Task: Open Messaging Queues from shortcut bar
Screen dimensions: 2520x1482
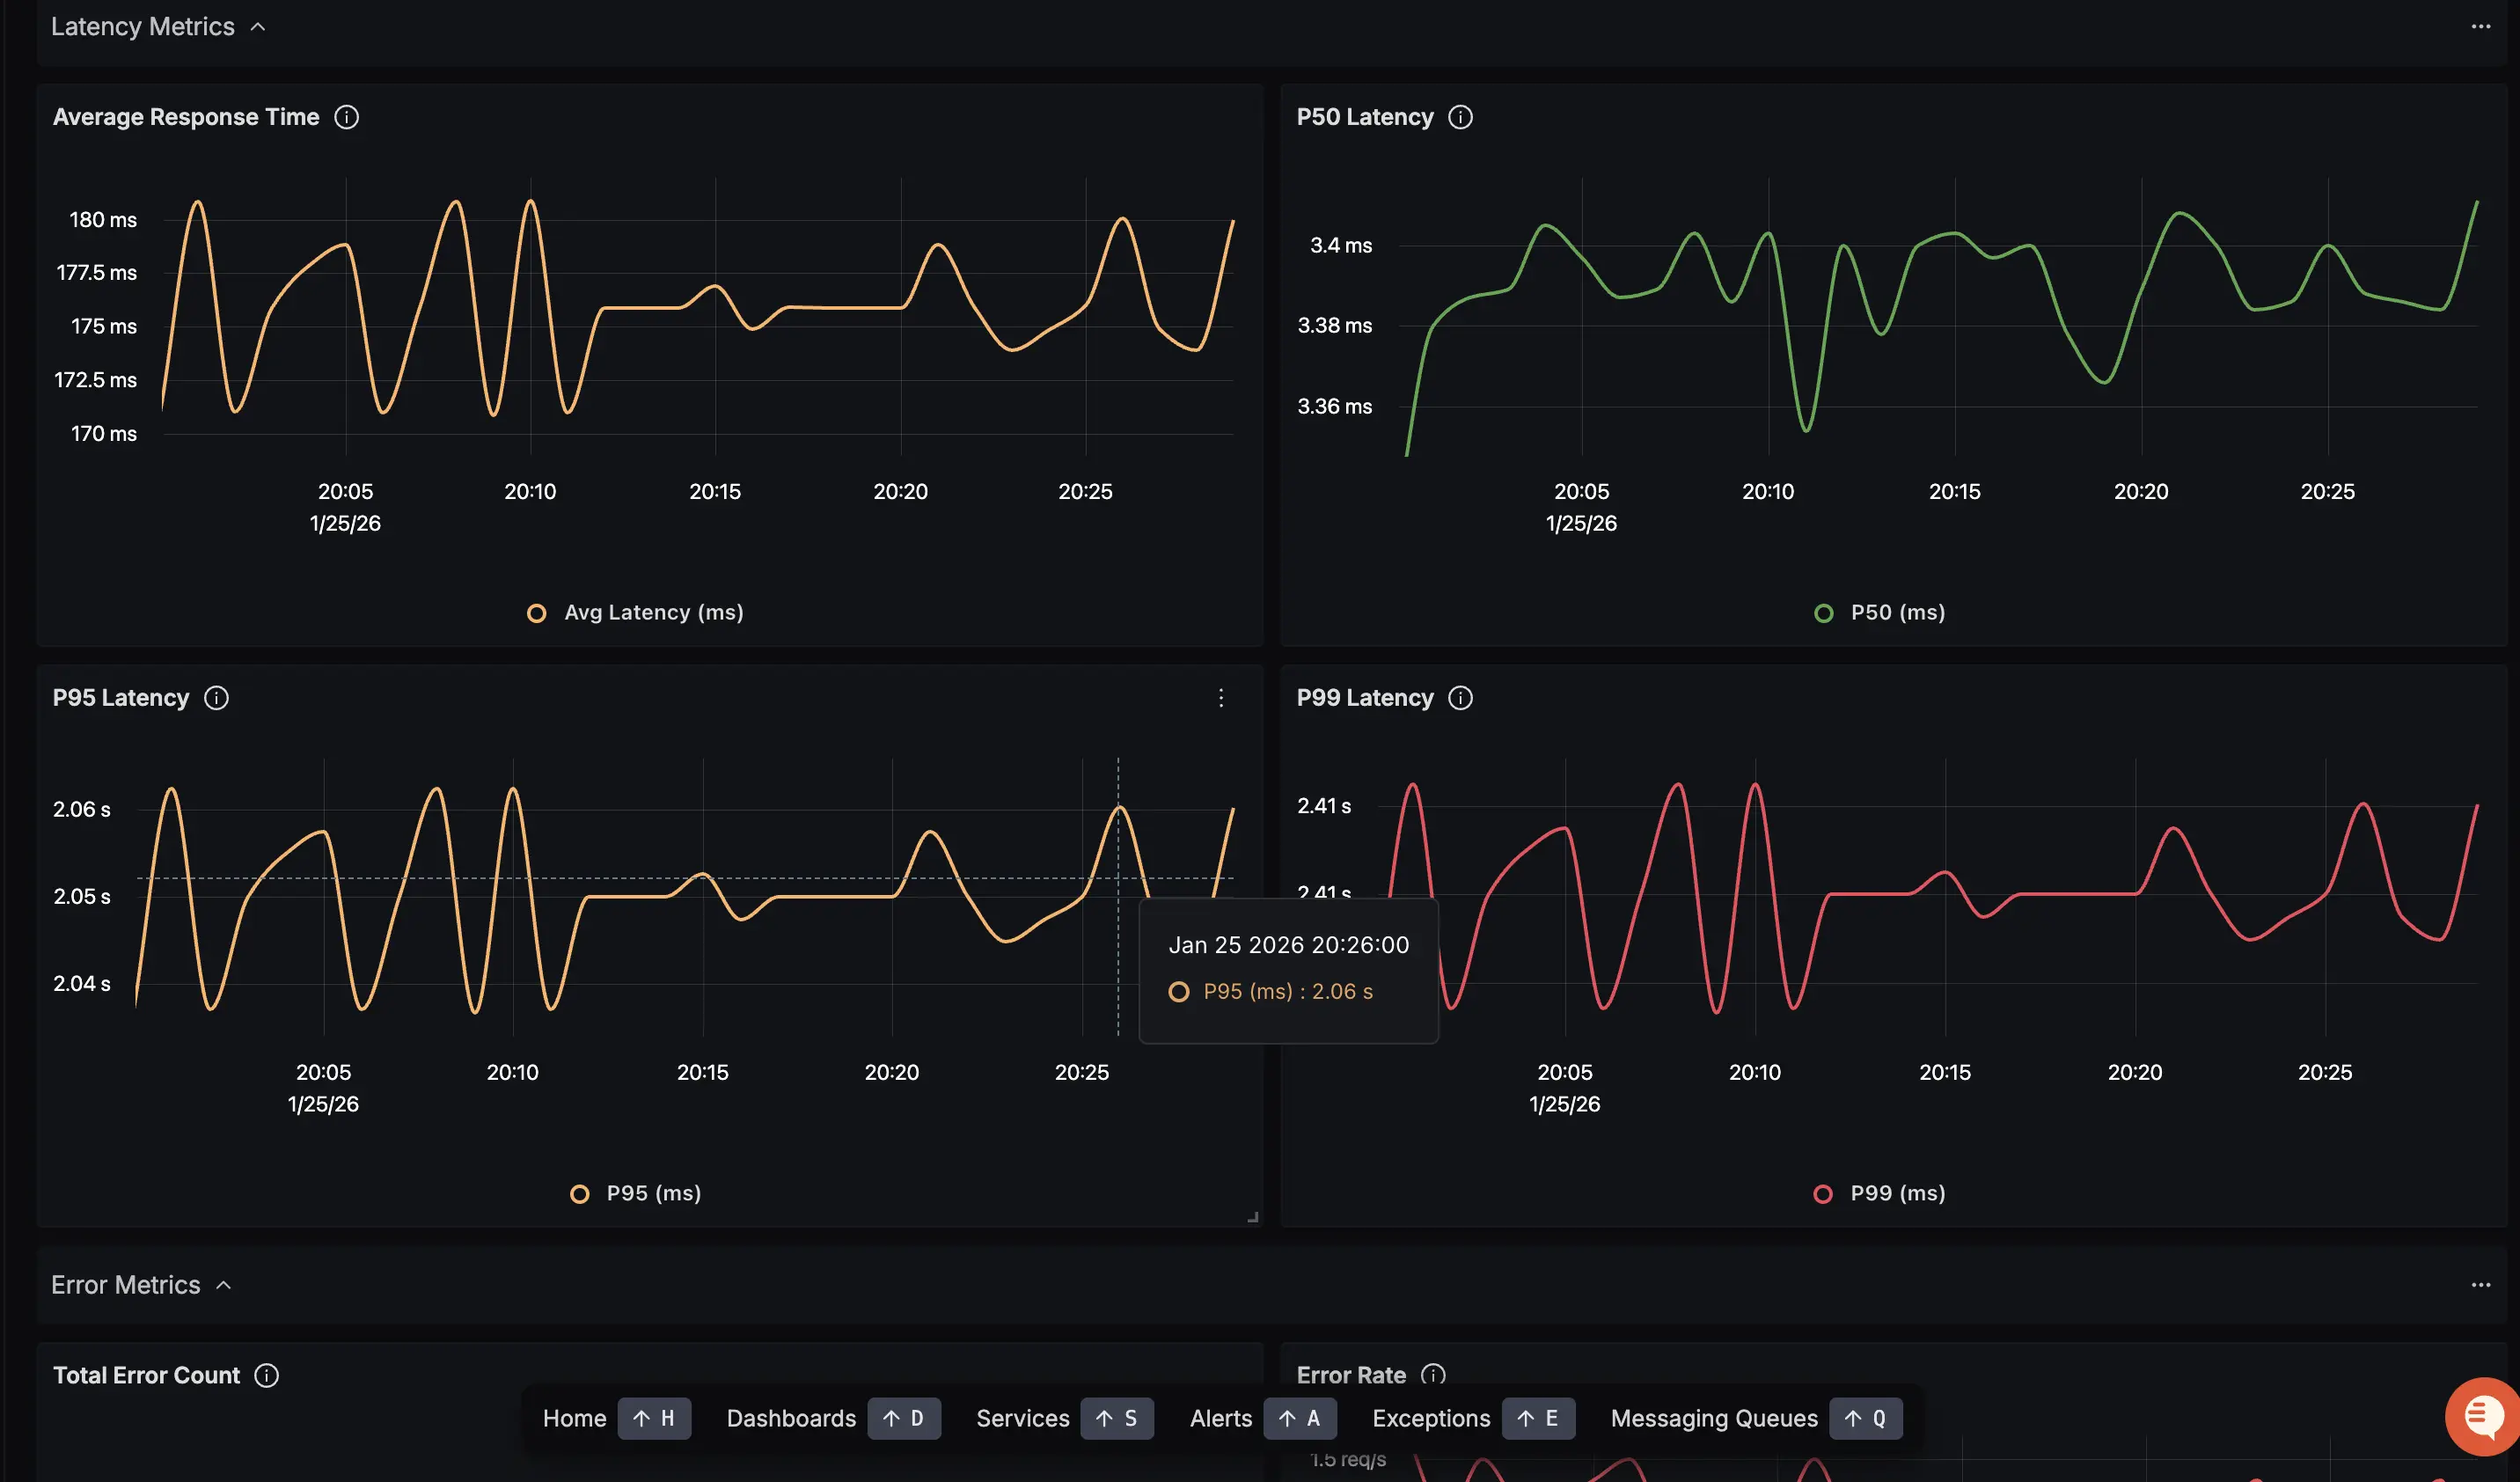Action: (x=1713, y=1418)
